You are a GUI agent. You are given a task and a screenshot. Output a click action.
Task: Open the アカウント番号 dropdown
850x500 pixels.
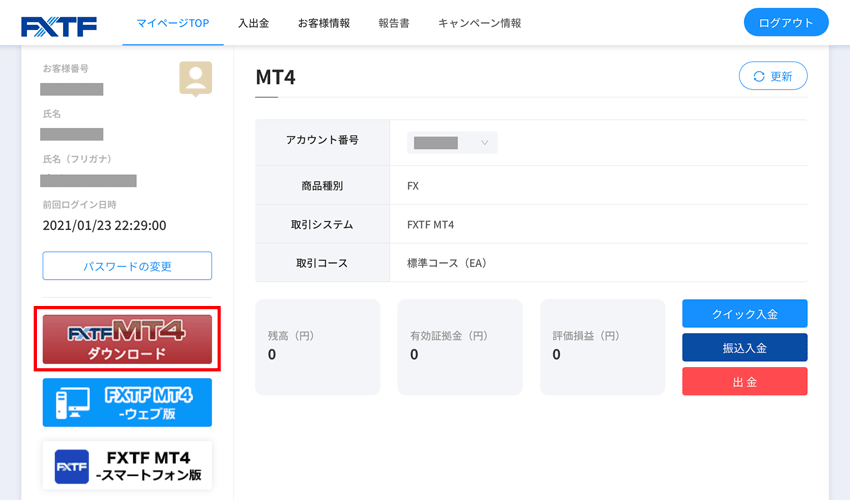452,143
